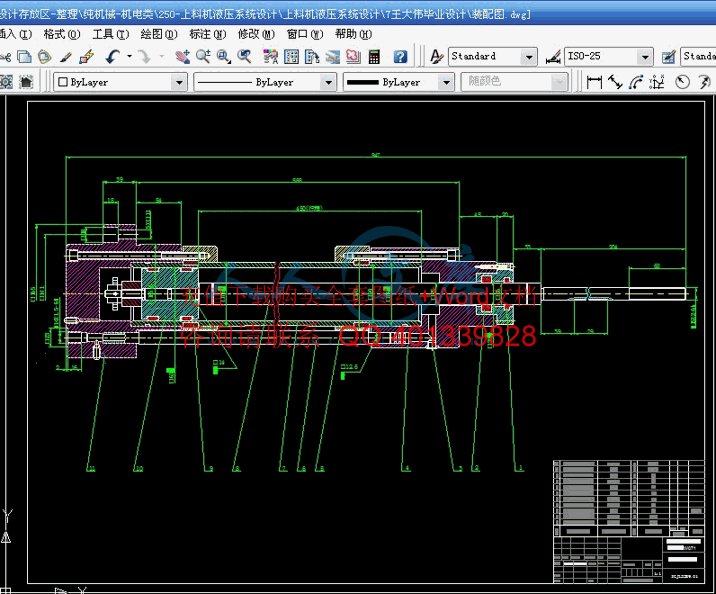The height and width of the screenshot is (594, 716).
Task: Open the table style dropdown on the right edge
Action: click(x=698, y=57)
